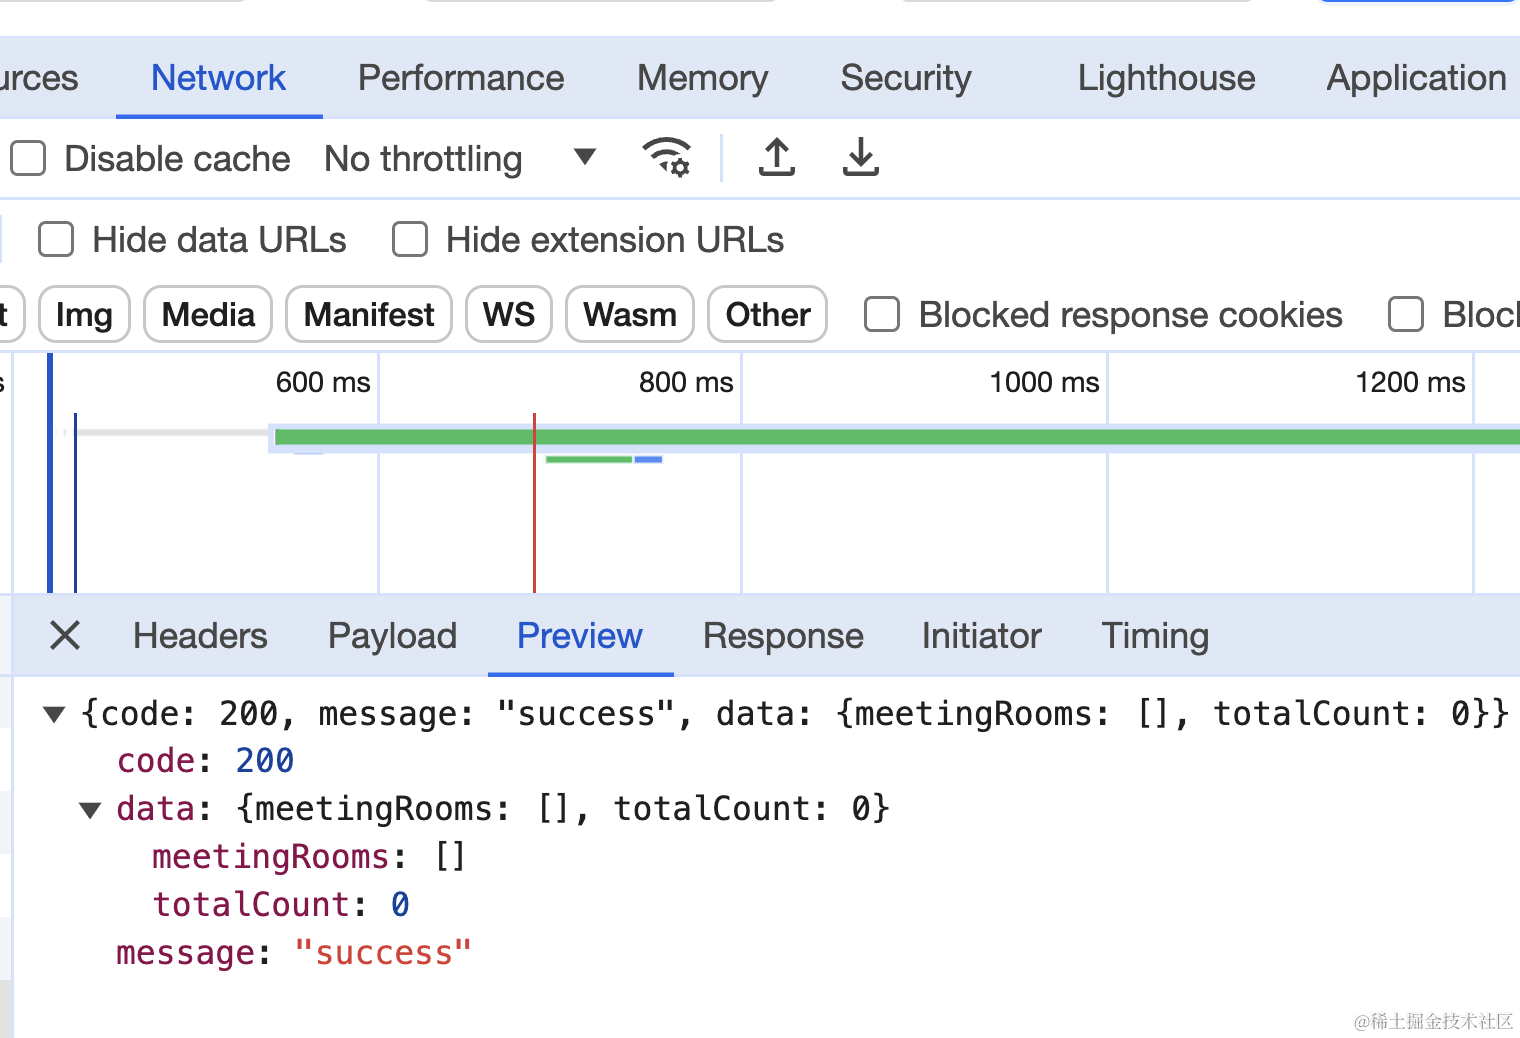Open the Lighthouse tab
The height and width of the screenshot is (1038, 1520).
pos(1166,78)
